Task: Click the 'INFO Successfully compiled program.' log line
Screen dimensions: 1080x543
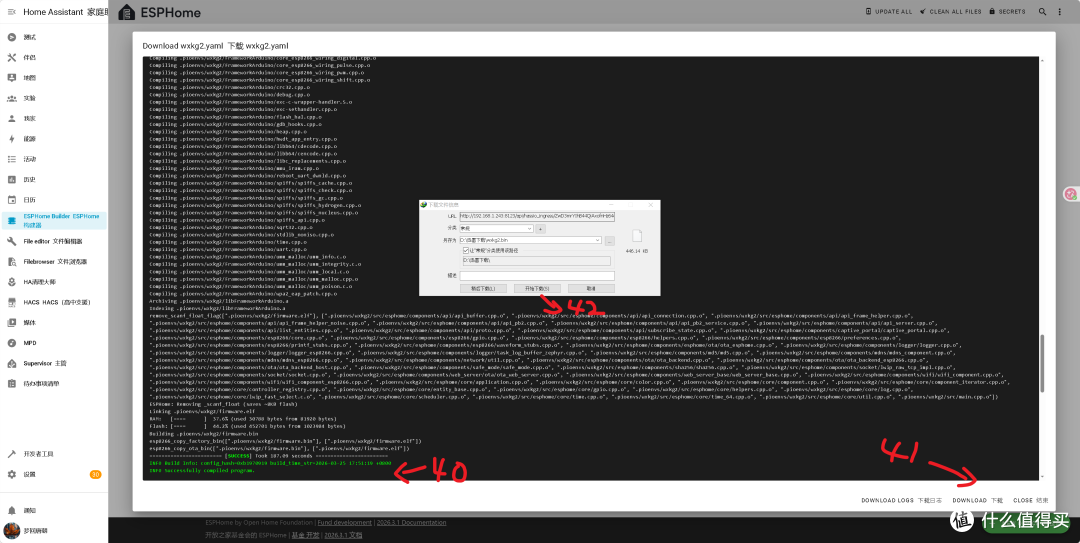Action: click(x=202, y=471)
